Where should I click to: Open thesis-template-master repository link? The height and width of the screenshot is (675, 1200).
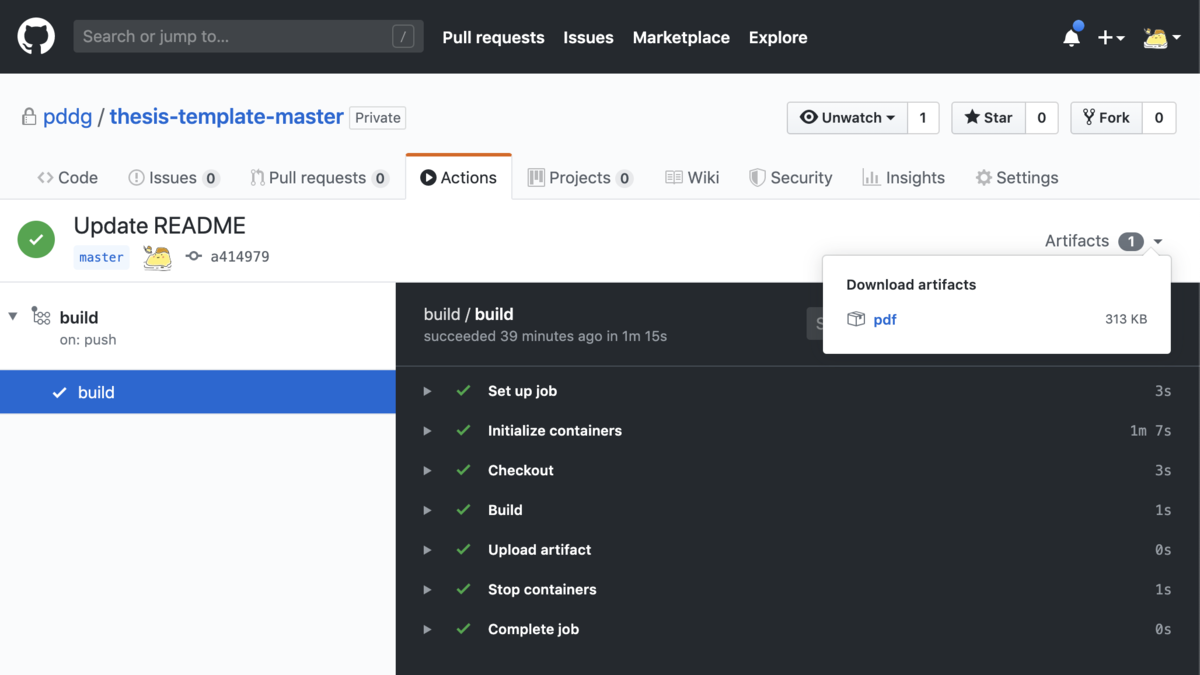(x=226, y=117)
